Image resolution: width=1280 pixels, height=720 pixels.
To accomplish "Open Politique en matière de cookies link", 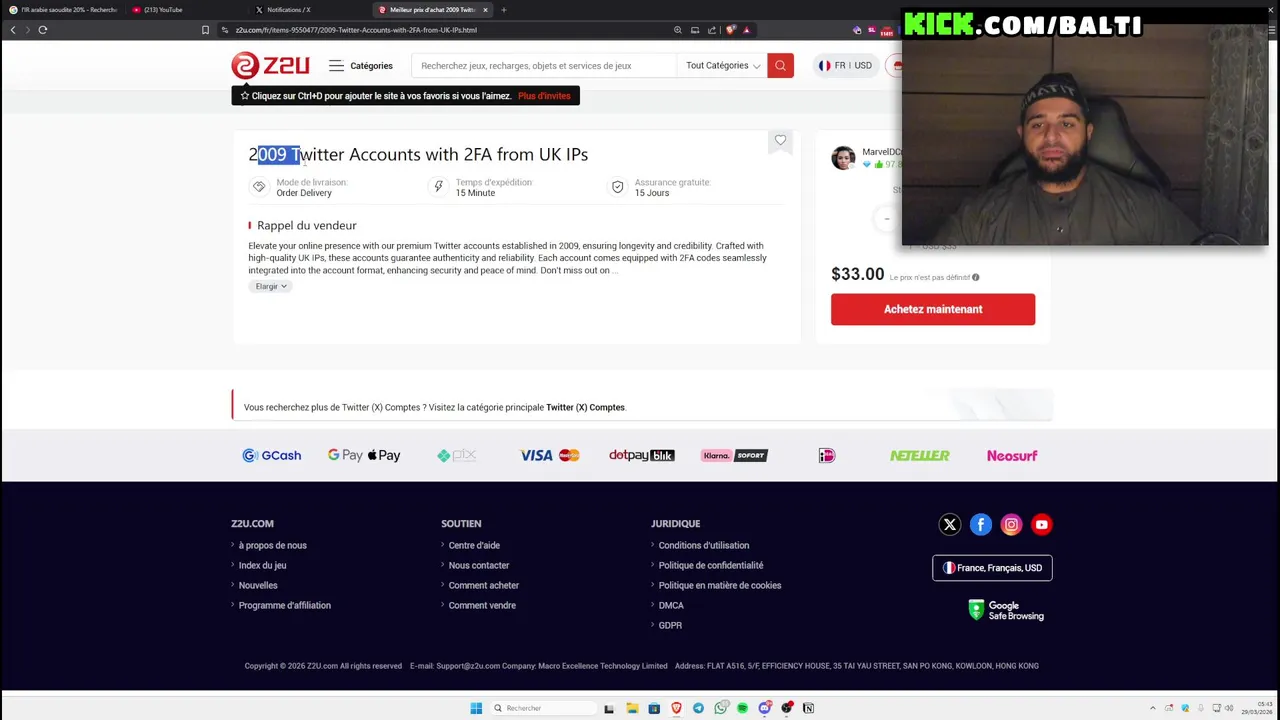I will pos(720,586).
